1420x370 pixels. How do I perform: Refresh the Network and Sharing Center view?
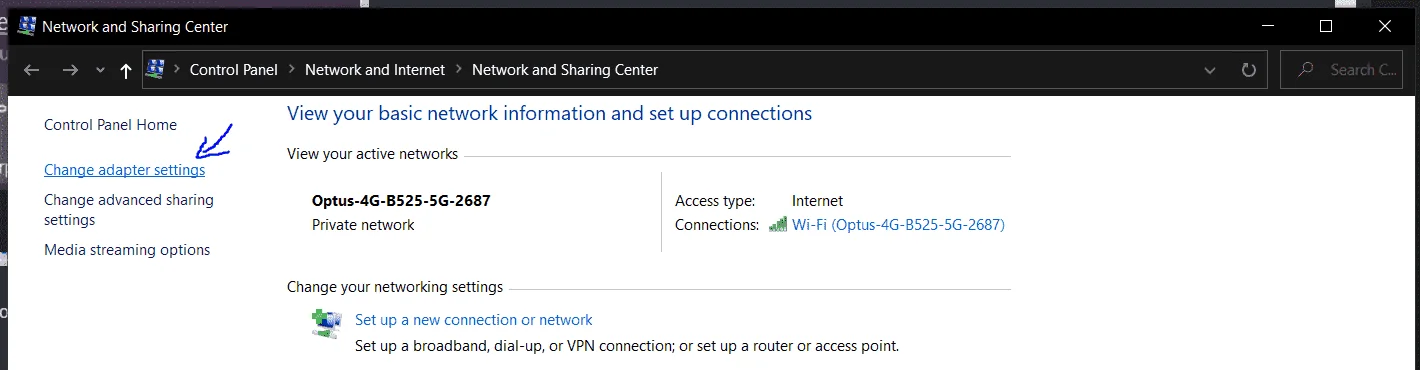[x=1248, y=70]
